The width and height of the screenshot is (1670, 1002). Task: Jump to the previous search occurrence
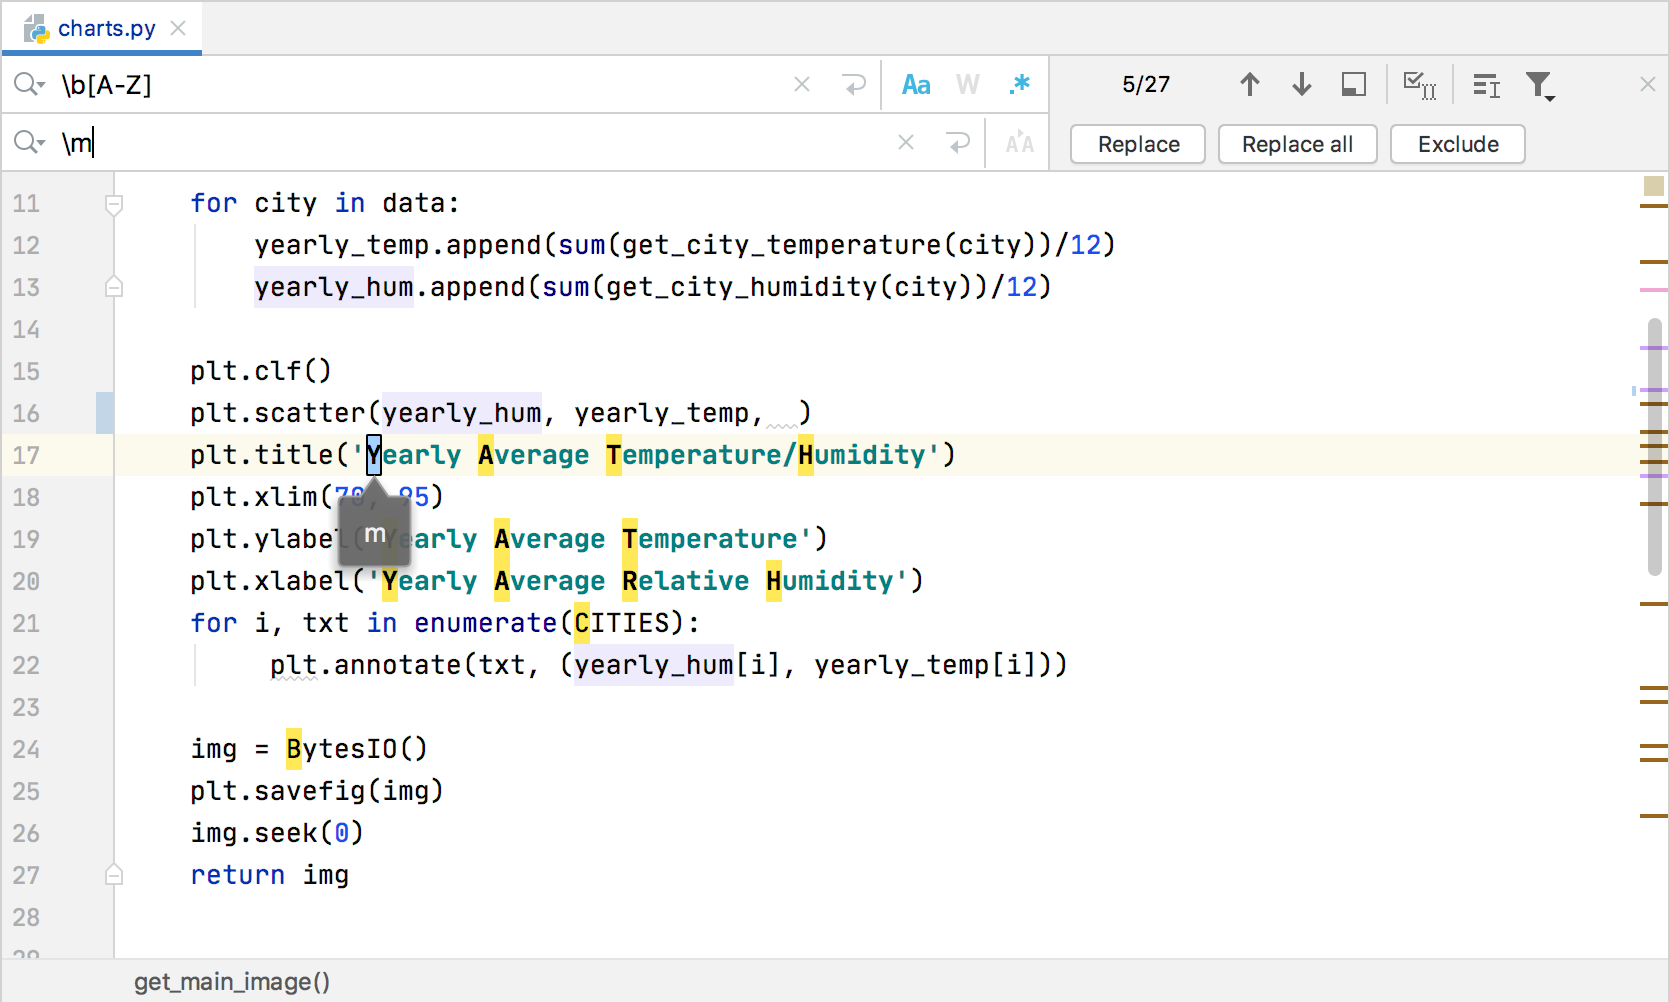pos(1249,84)
